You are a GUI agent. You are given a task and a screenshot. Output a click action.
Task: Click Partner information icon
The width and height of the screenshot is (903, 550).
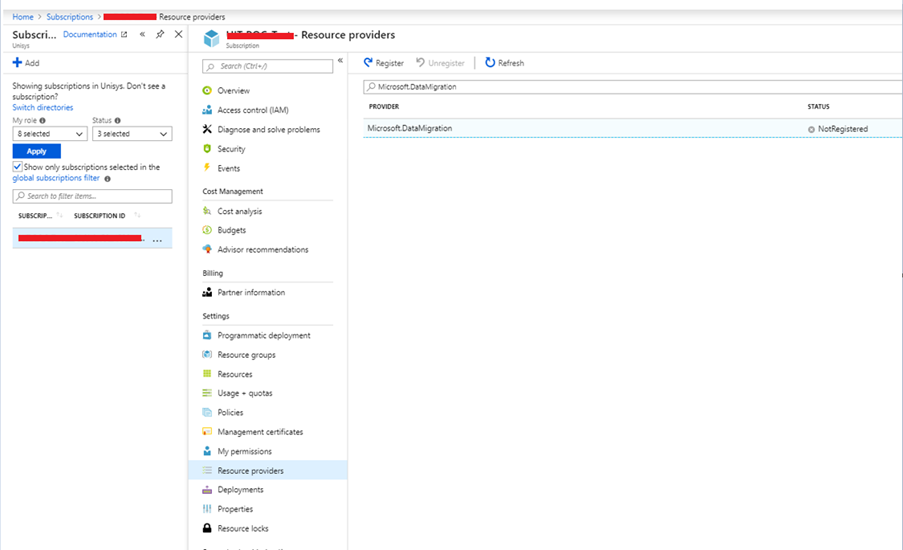click(207, 292)
